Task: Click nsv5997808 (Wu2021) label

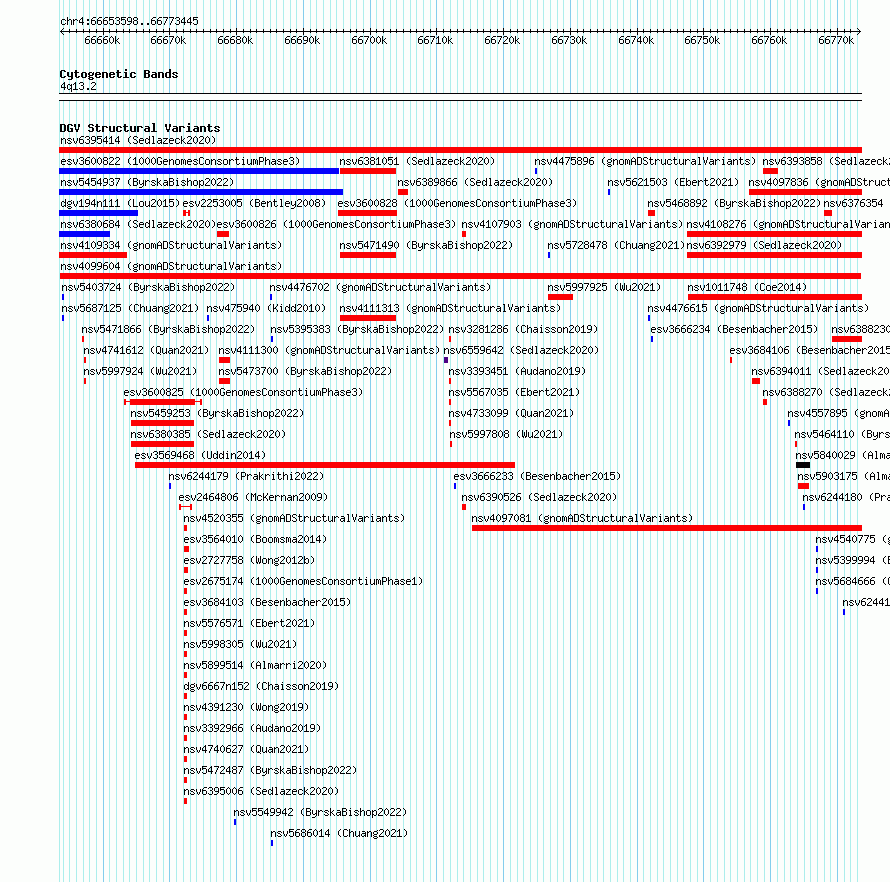Action: 506,434
